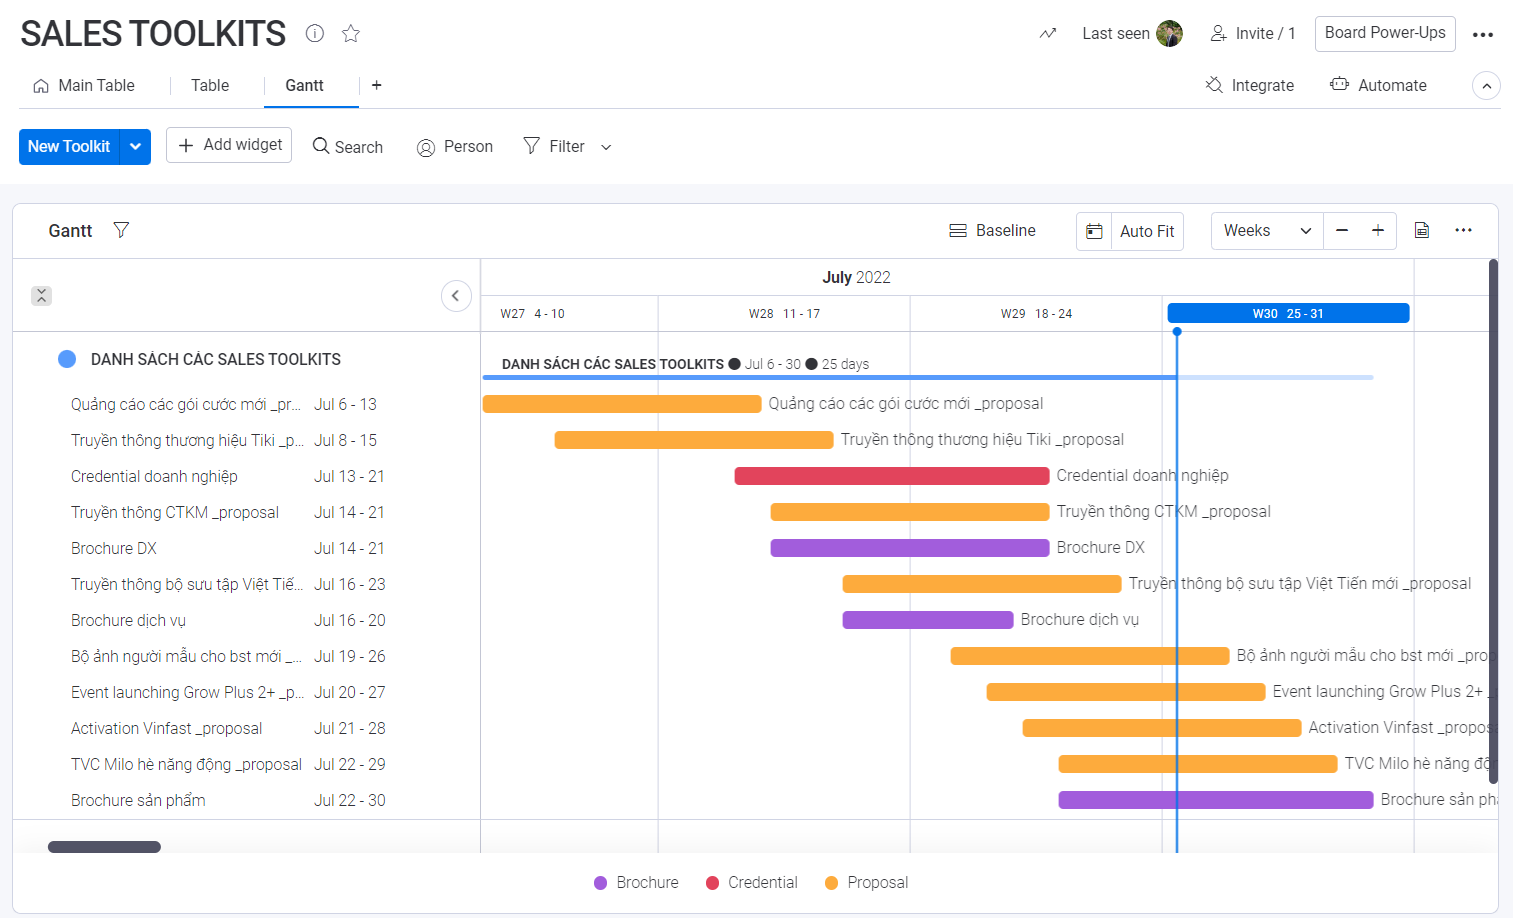Open the New Toolkit dropdown arrow

135,146
